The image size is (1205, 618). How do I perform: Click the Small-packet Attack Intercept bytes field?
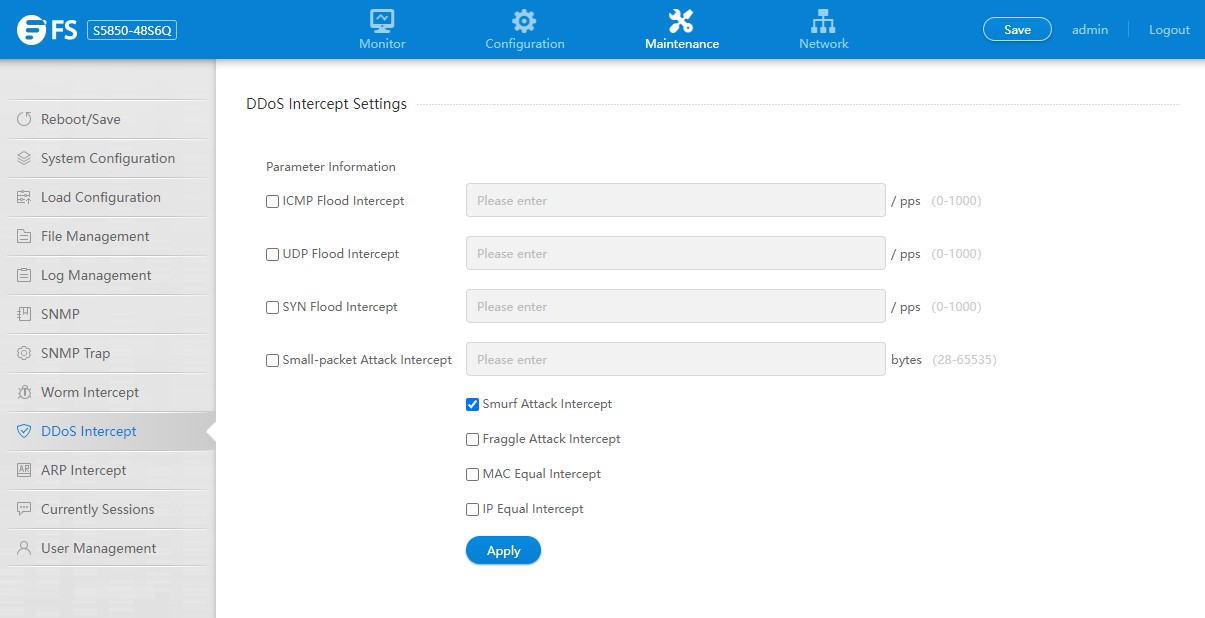click(675, 360)
